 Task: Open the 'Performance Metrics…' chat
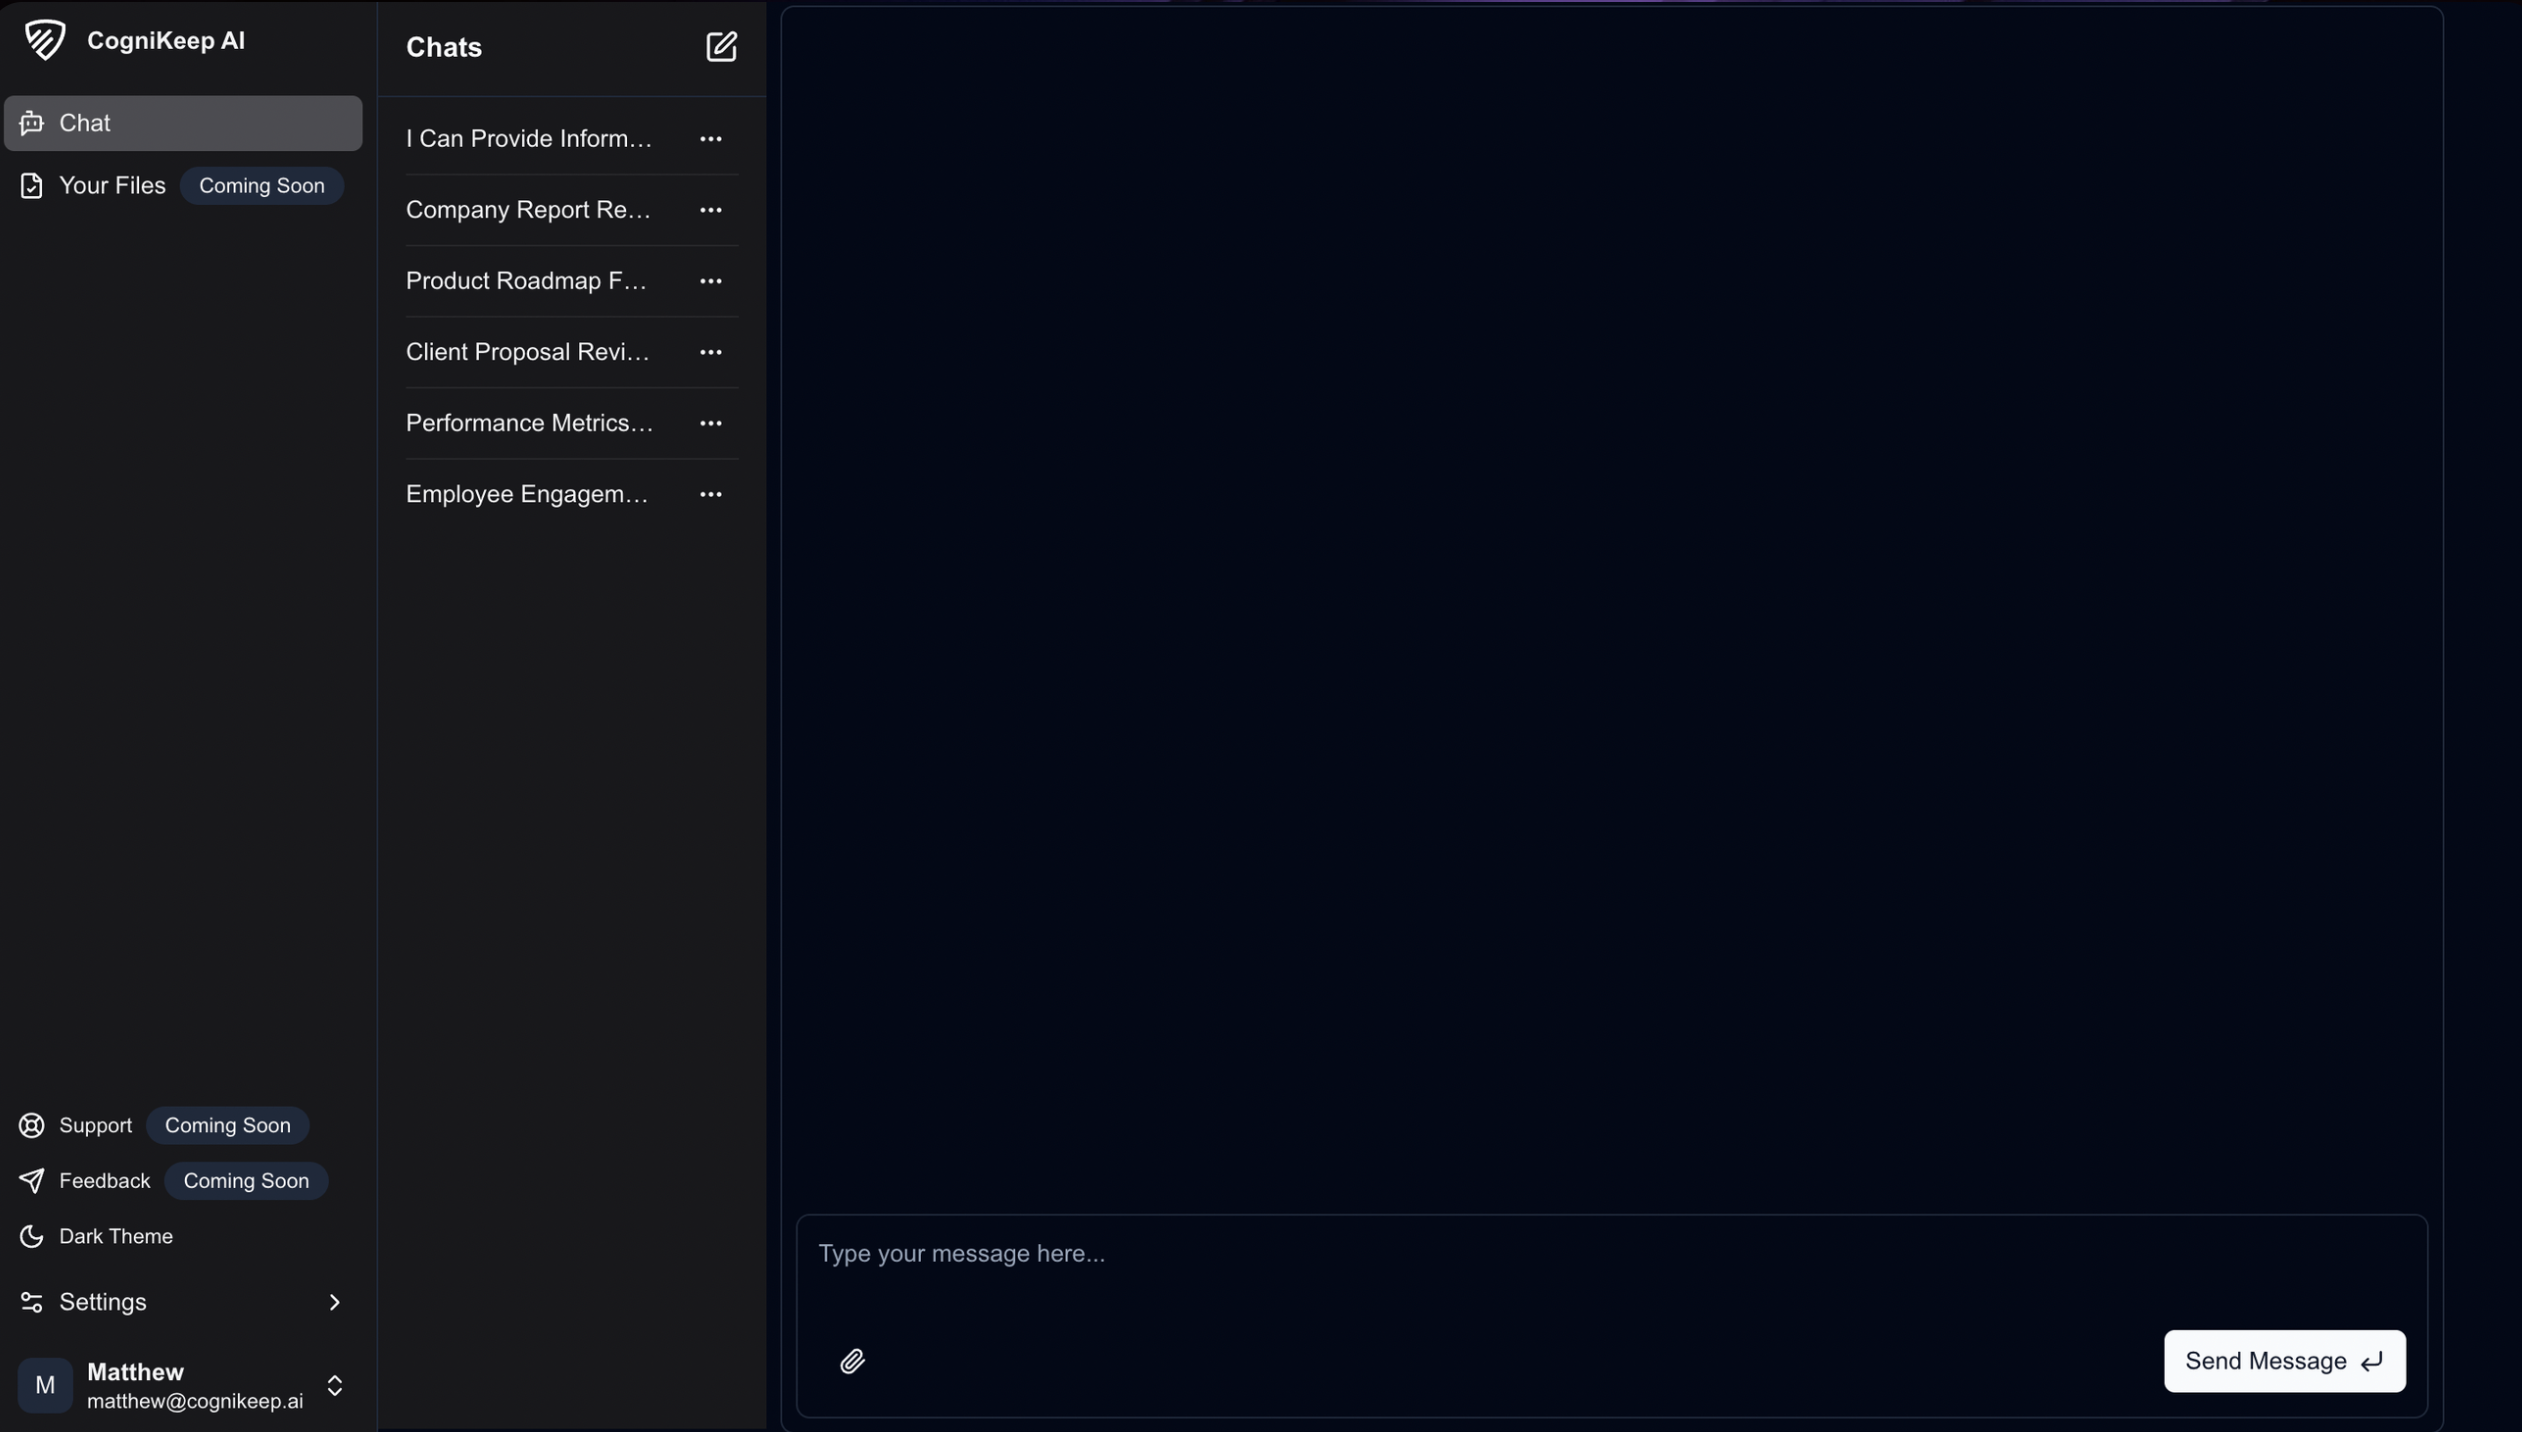coord(530,423)
